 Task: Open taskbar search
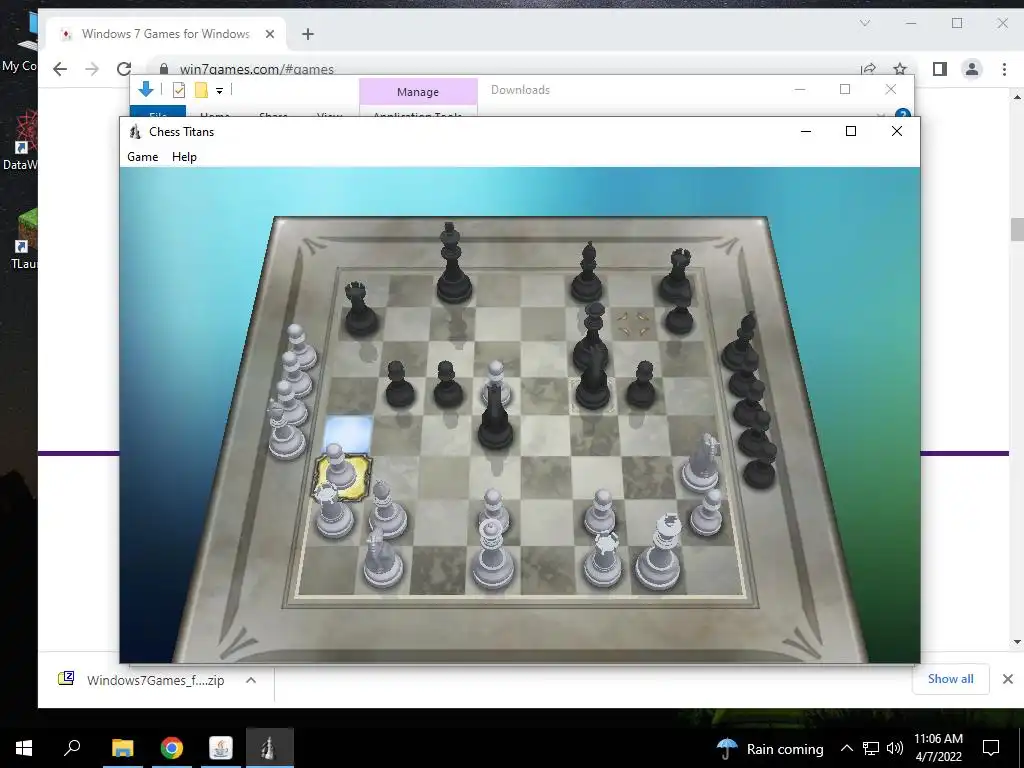(72, 748)
